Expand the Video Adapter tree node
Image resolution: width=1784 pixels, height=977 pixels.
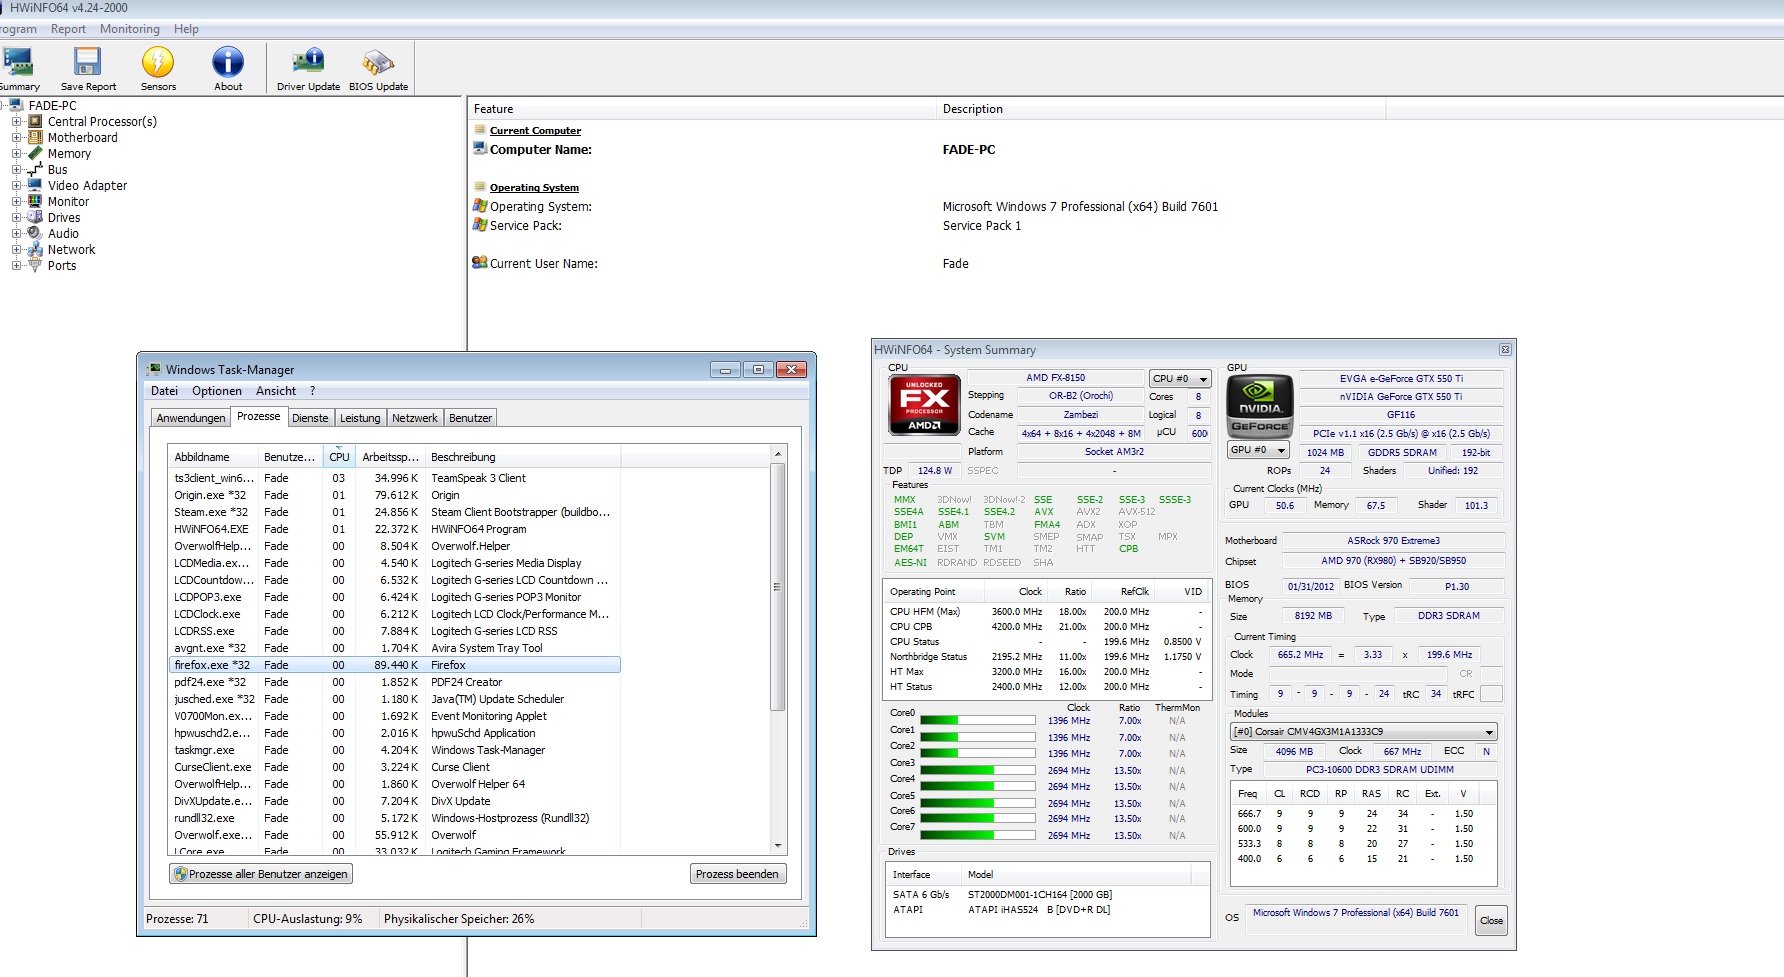(16, 185)
